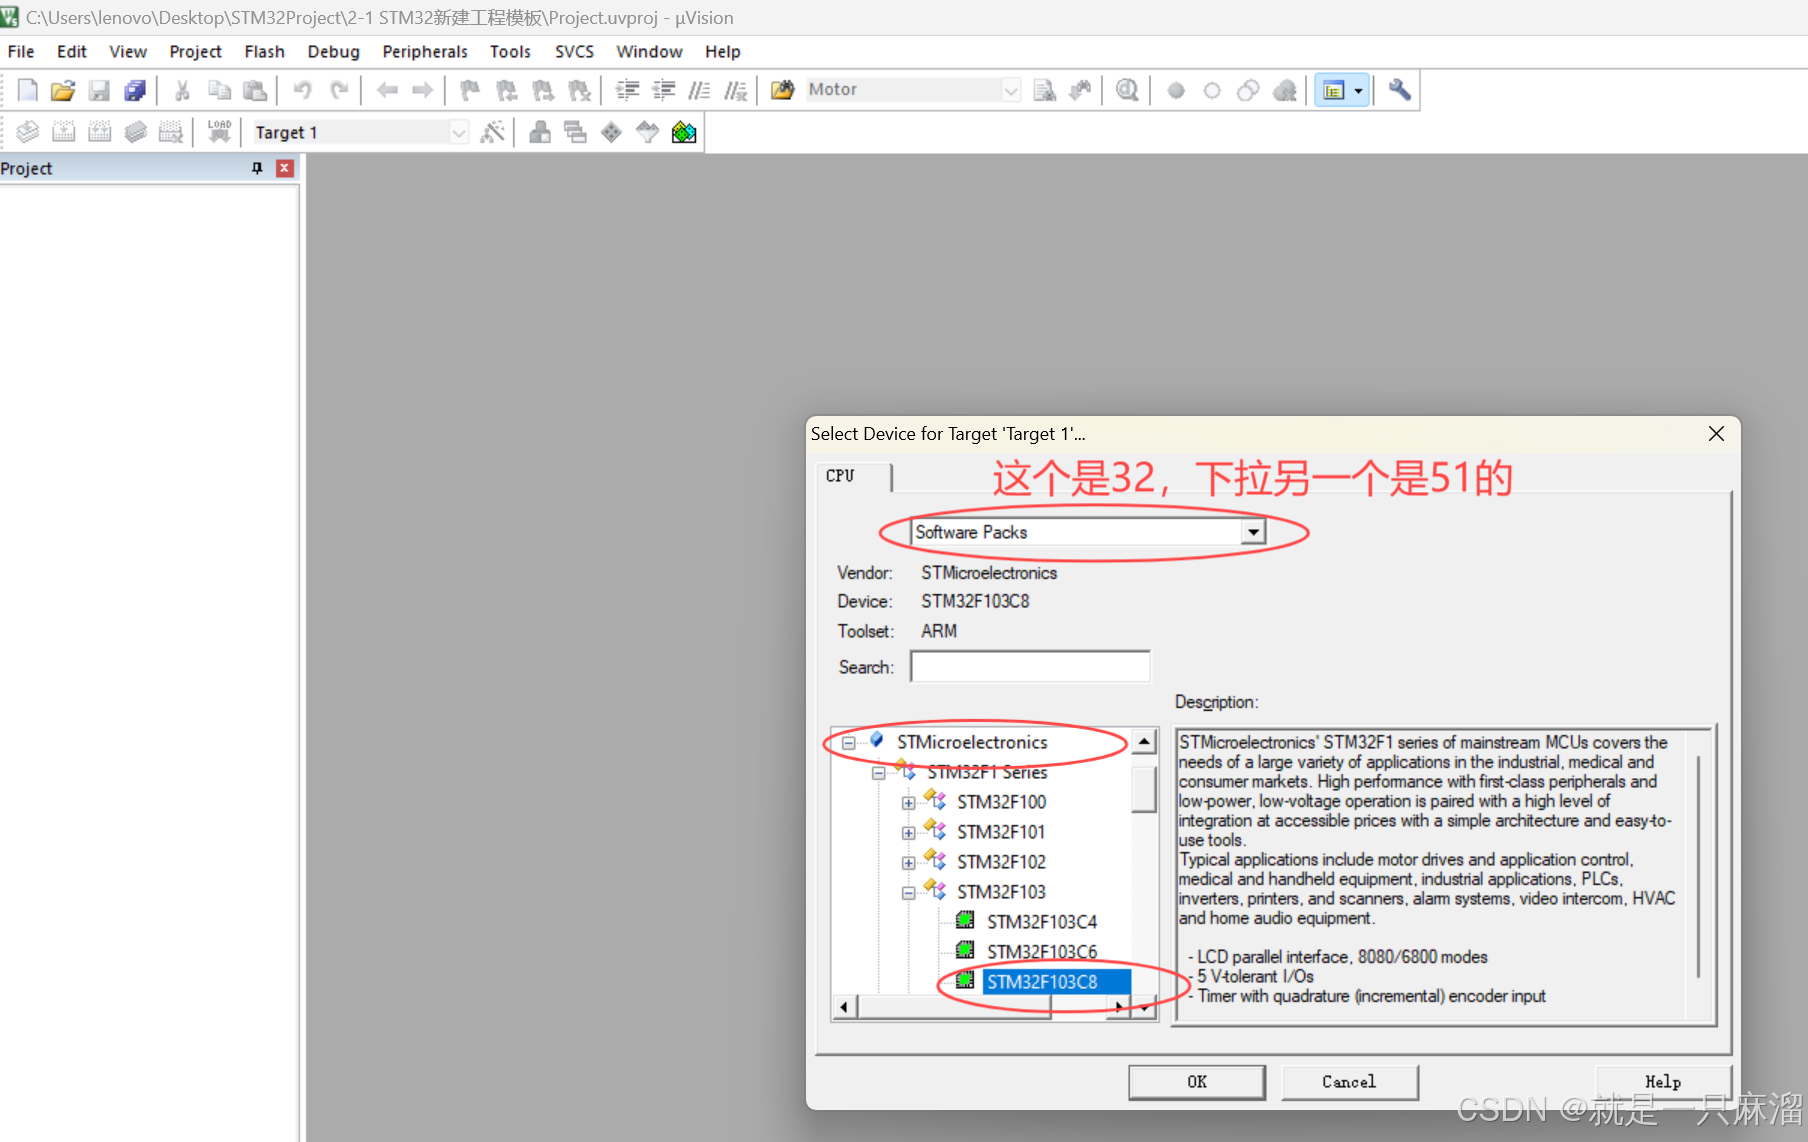This screenshot has height=1142, width=1808.
Task: Click the Manage Project Items blocks icon
Action: click(540, 132)
